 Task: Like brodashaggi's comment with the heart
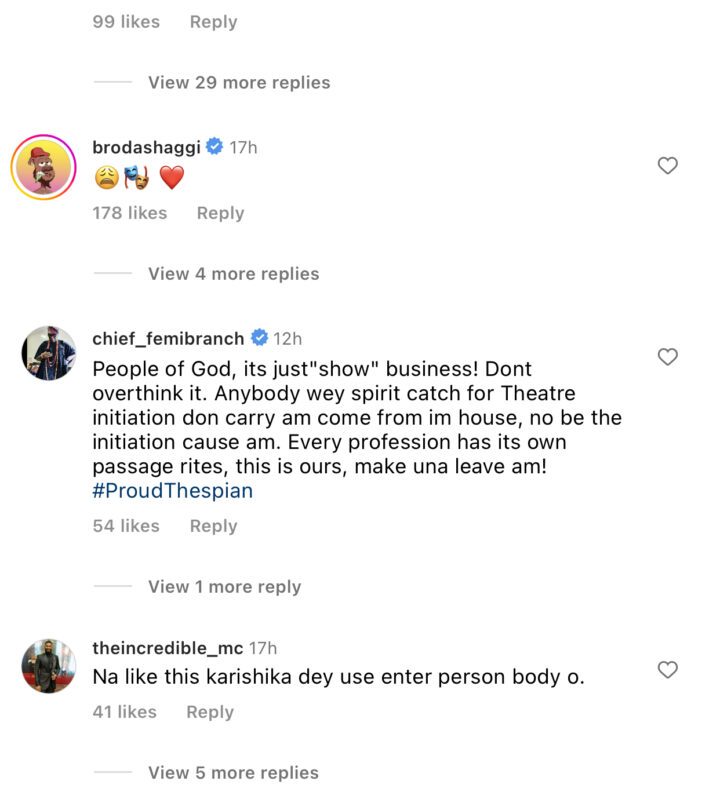[667, 166]
